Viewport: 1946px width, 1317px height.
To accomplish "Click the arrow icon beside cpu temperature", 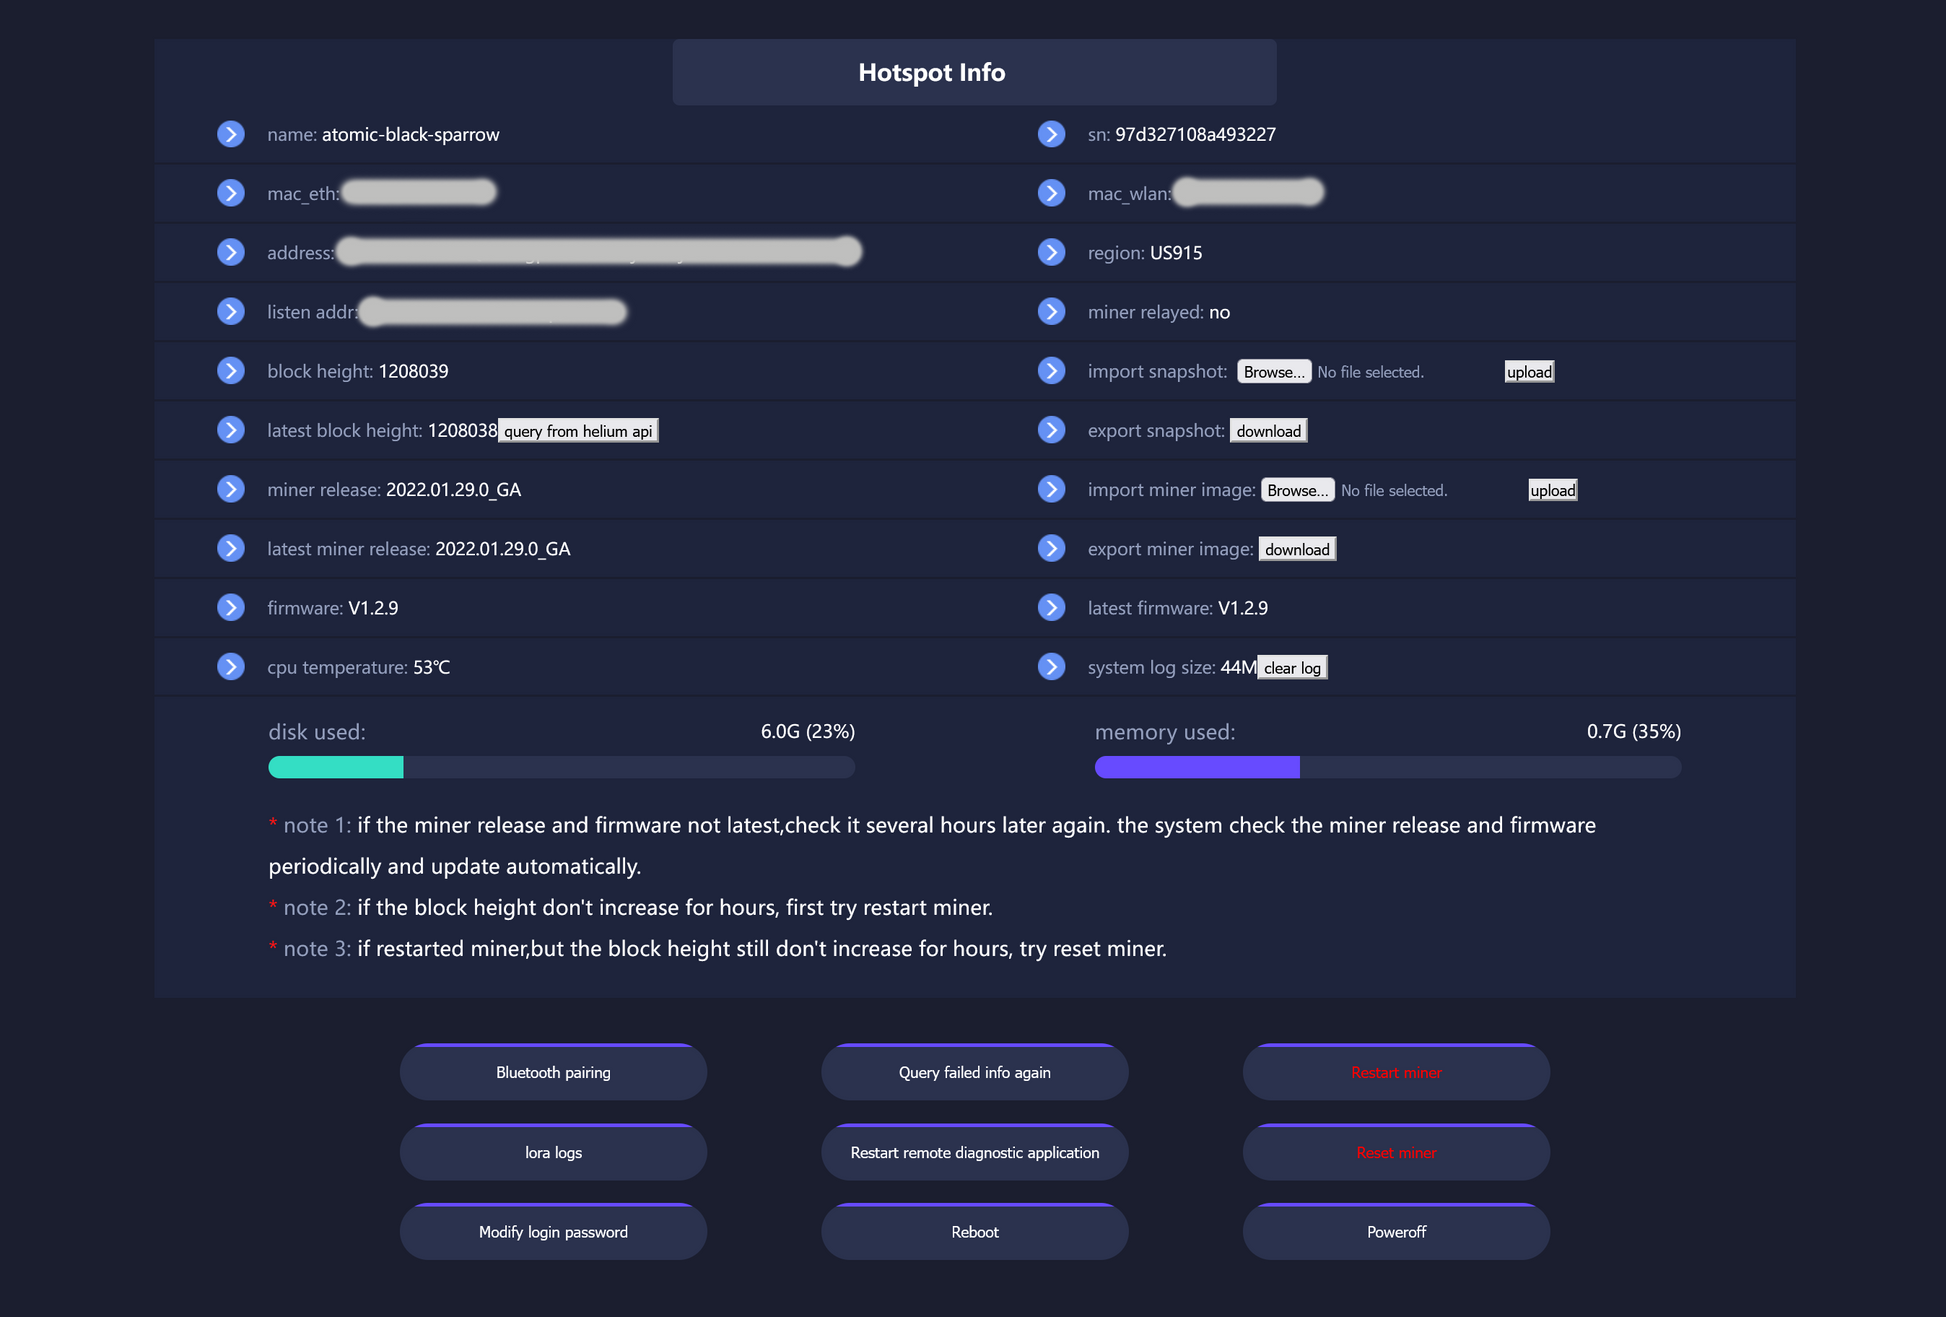I will 231,667.
